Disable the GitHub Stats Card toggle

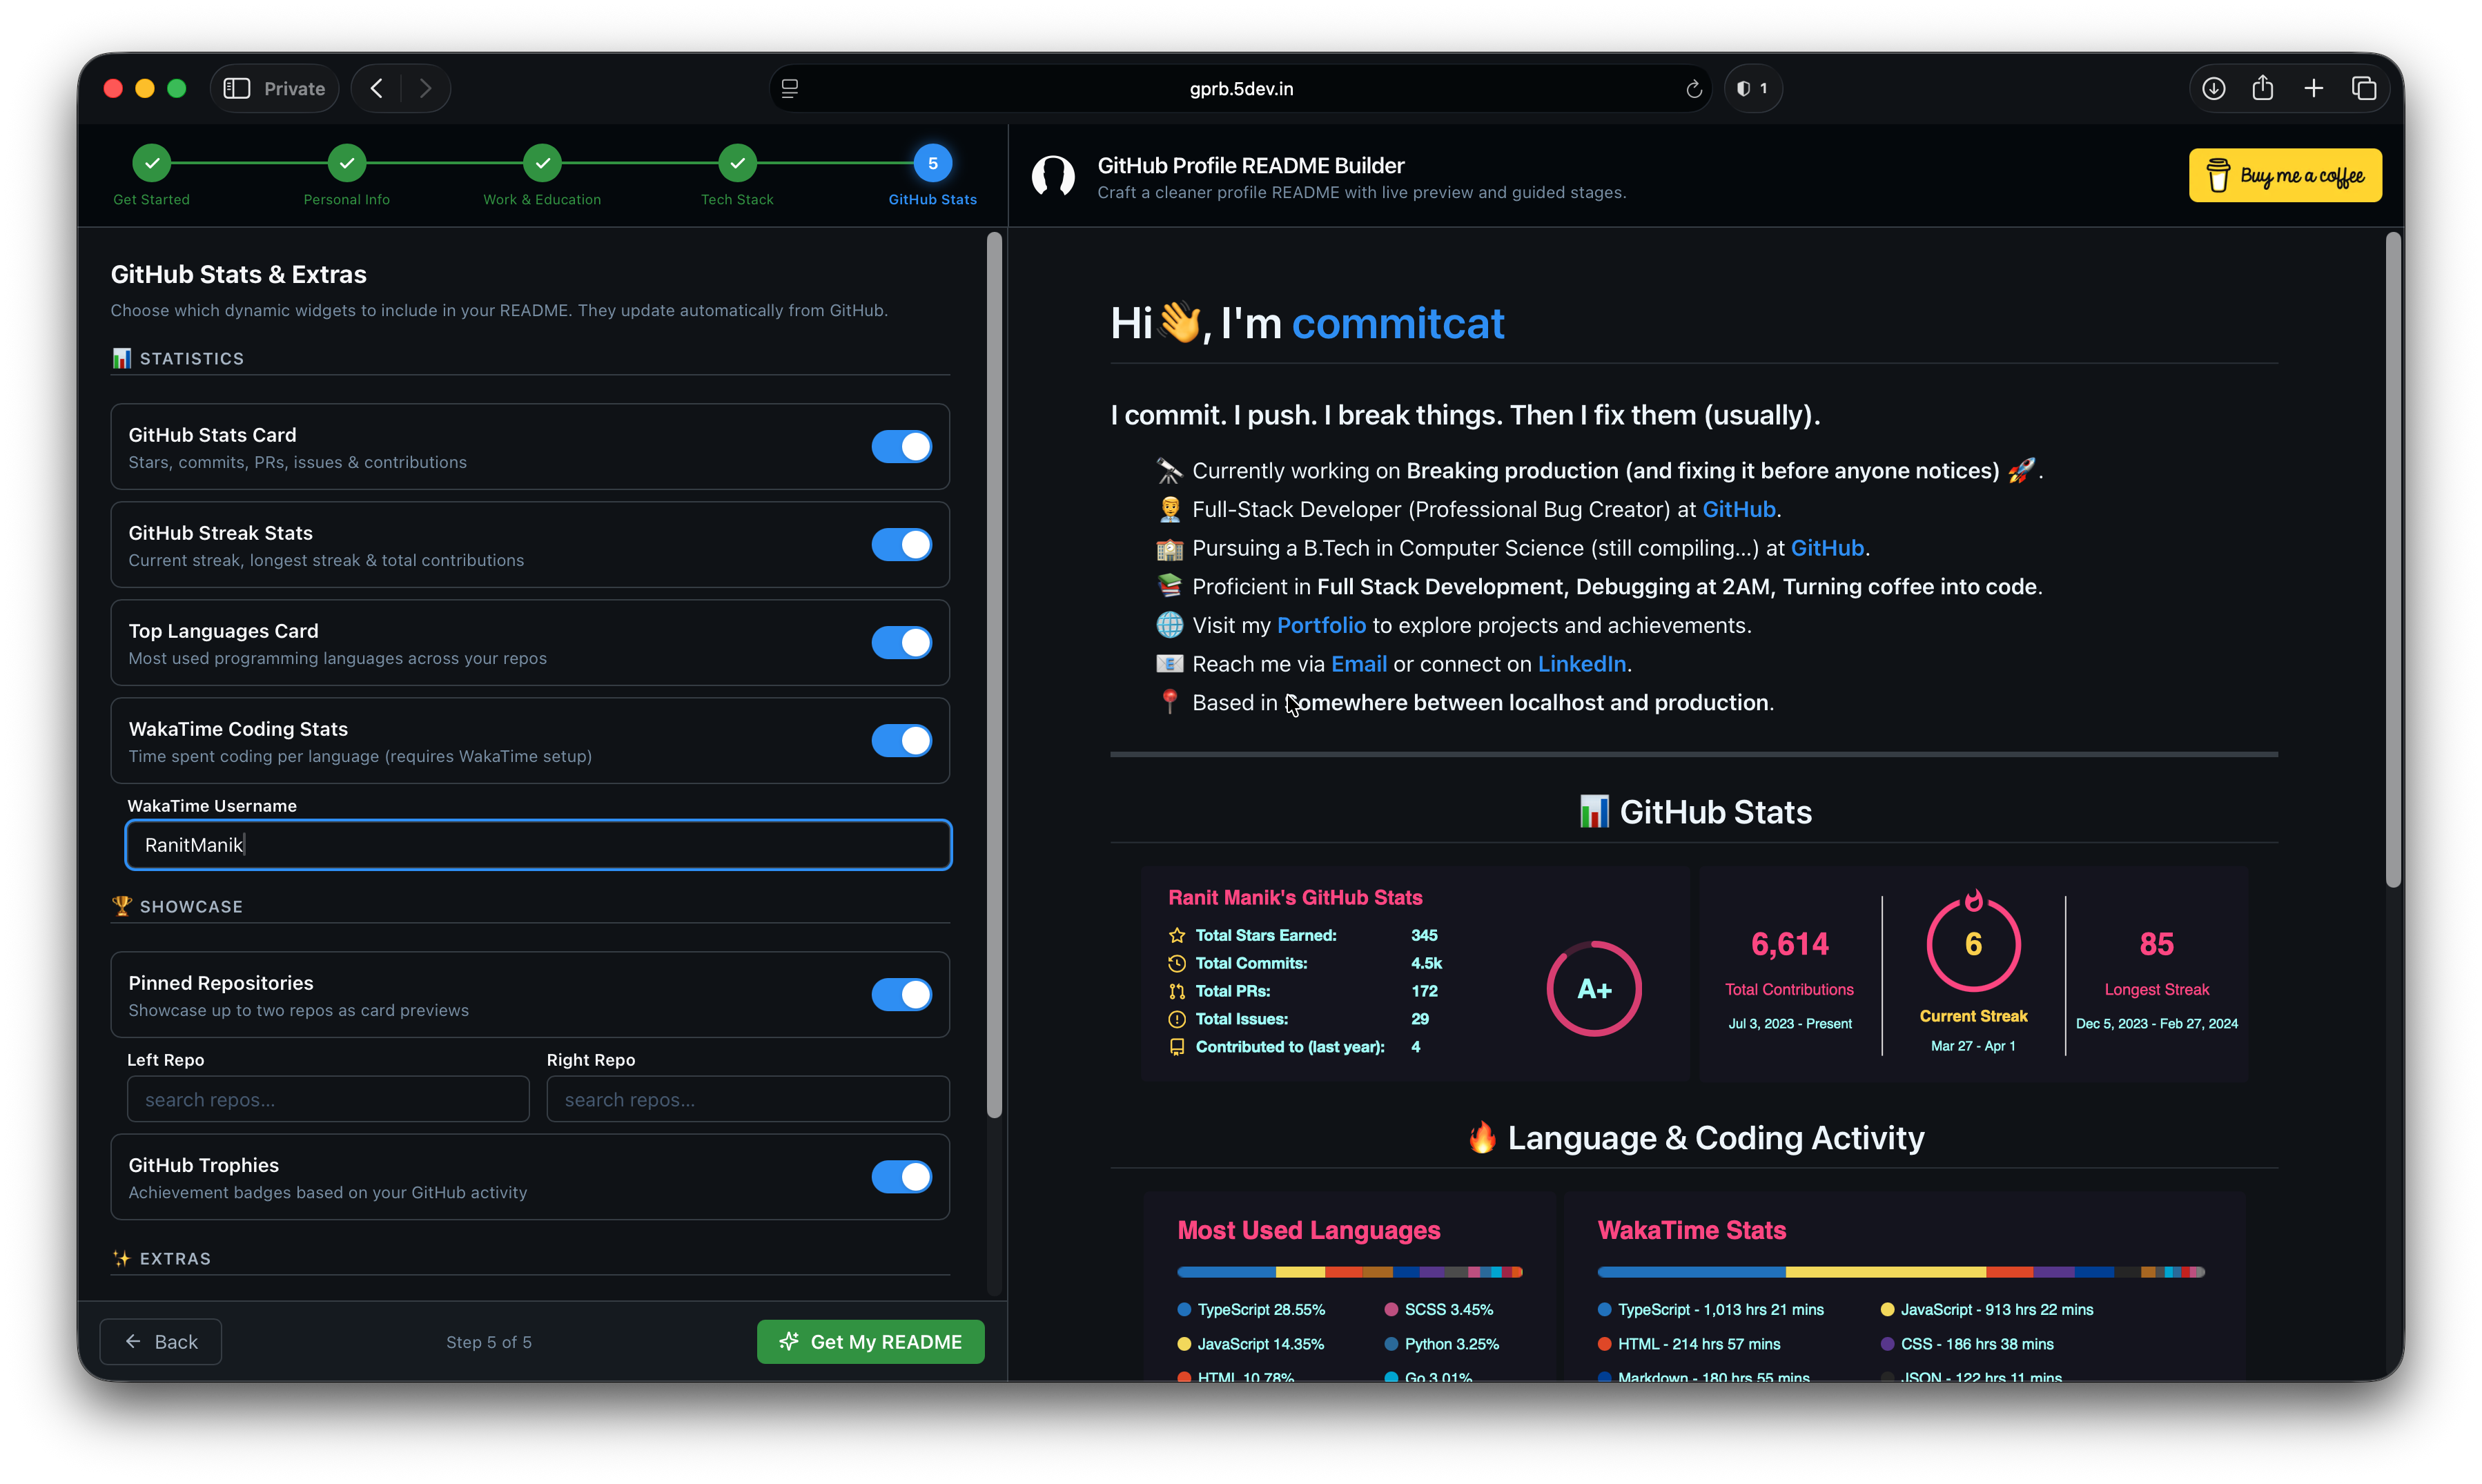click(901, 447)
